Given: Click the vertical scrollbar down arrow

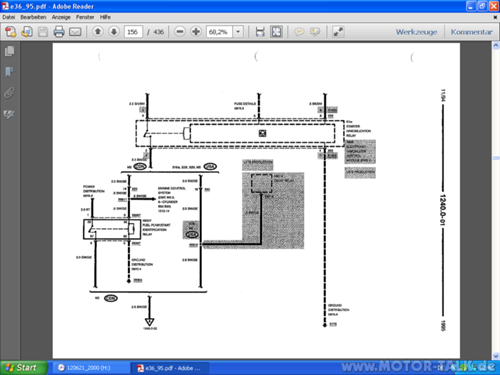Looking at the screenshot, I should tap(496, 356).
